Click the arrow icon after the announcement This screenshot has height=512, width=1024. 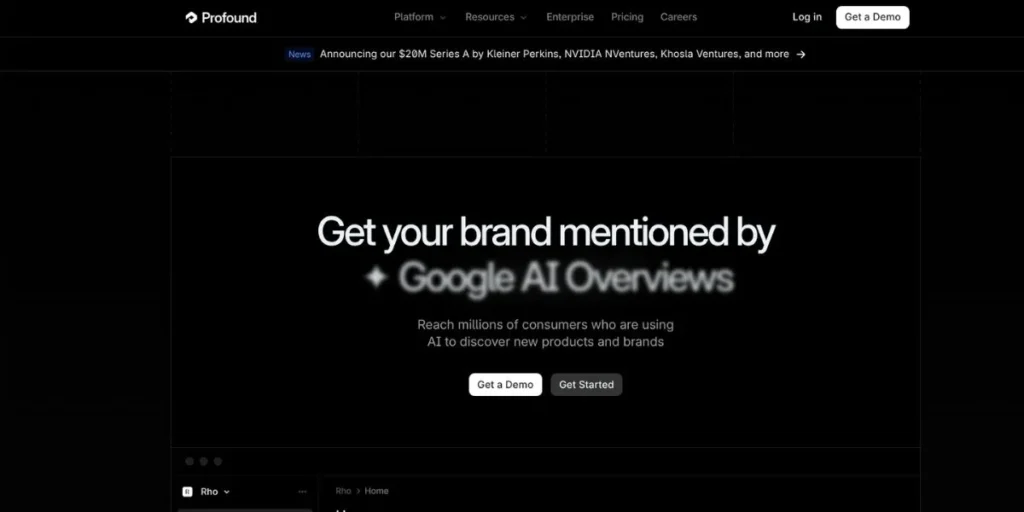[x=801, y=54]
